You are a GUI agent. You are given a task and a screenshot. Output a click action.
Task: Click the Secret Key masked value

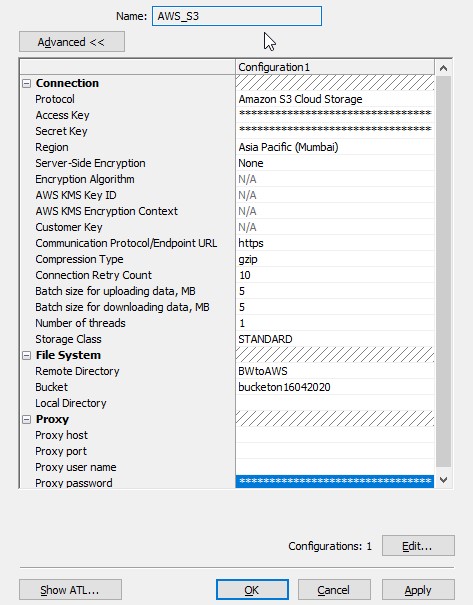pyautogui.click(x=335, y=131)
